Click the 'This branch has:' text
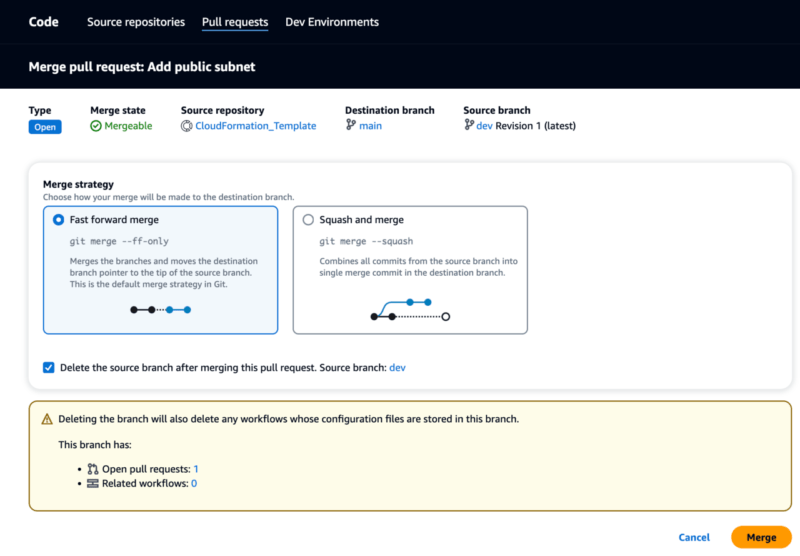Image resolution: width=800 pixels, height=556 pixels. point(95,445)
